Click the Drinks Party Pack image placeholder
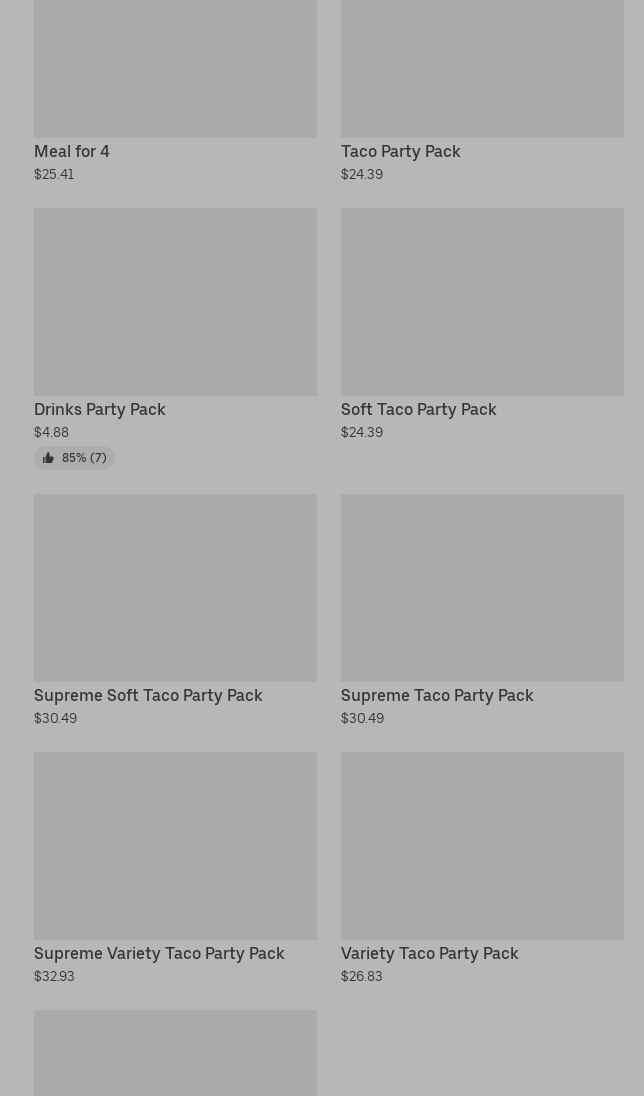 (176, 302)
